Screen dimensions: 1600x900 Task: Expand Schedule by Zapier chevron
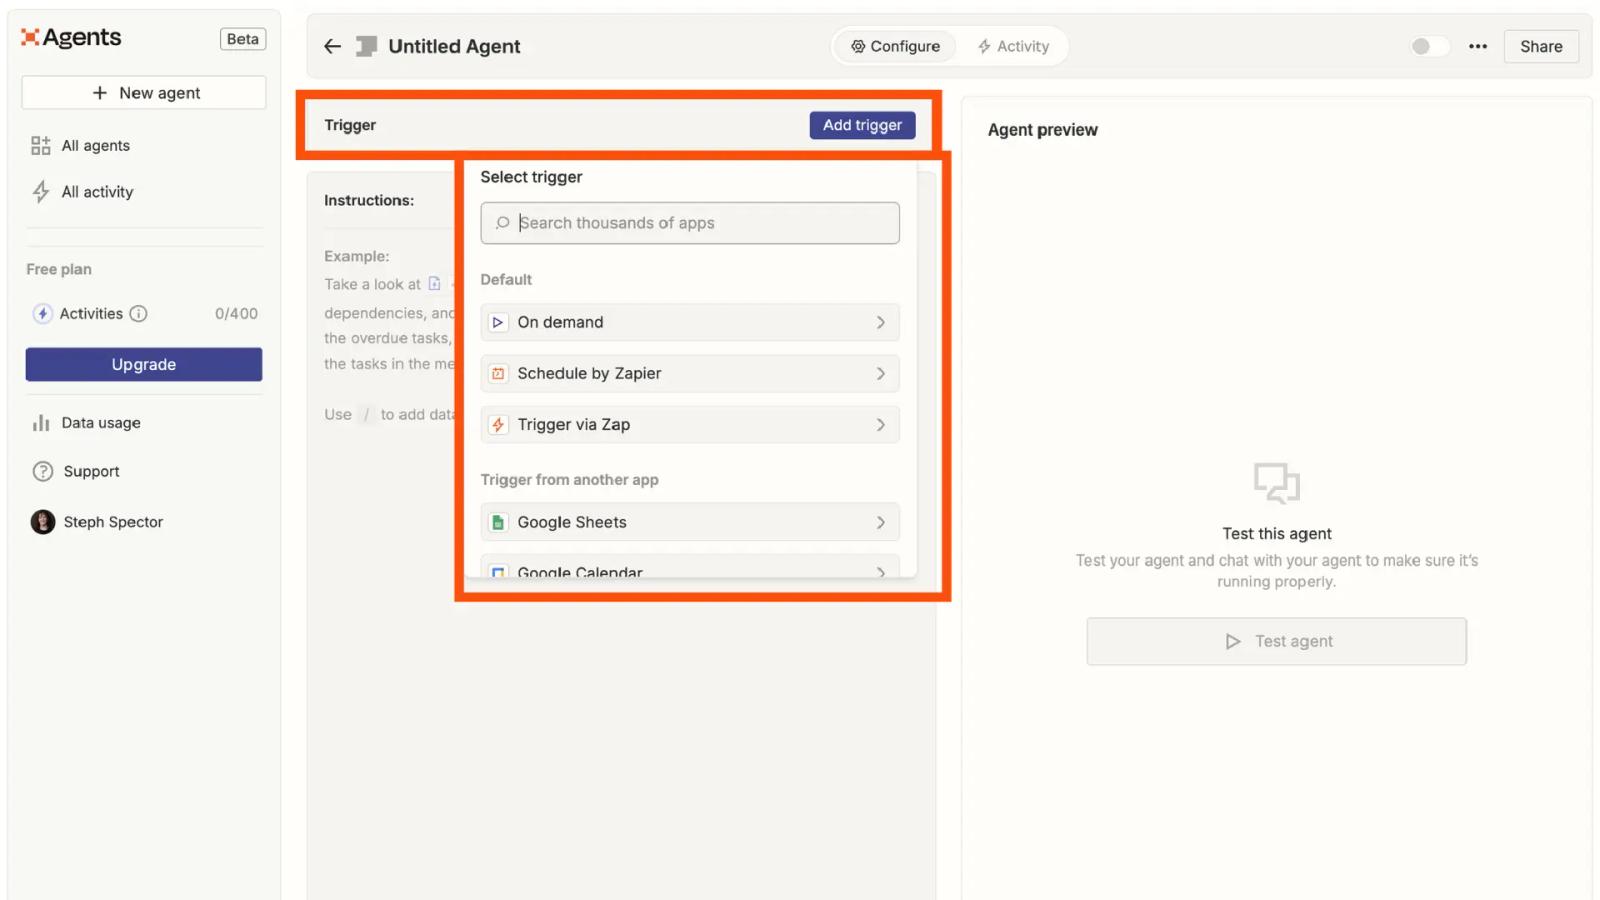click(881, 374)
